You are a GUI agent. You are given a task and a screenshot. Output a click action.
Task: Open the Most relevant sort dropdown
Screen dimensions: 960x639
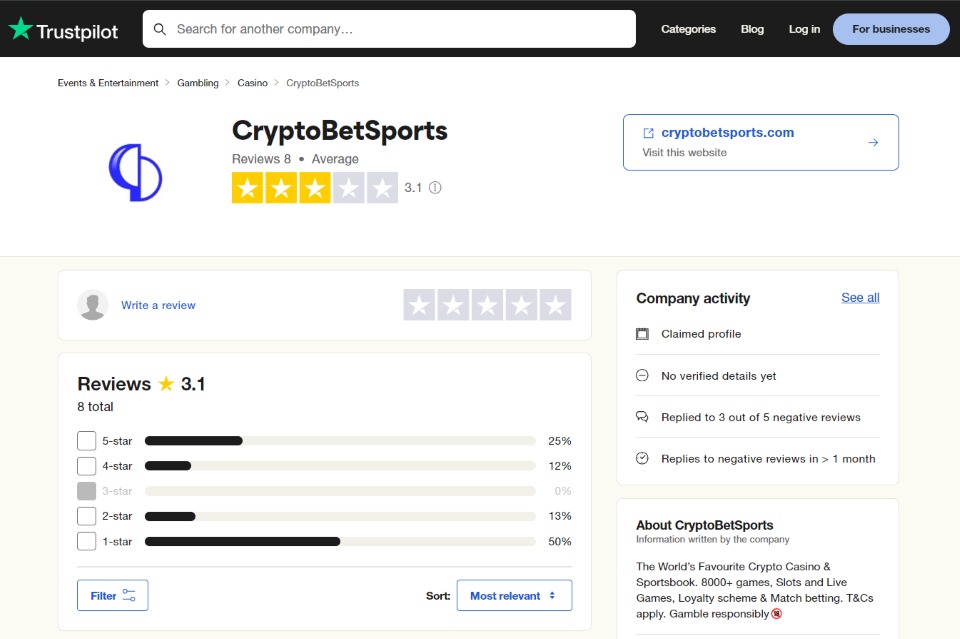point(514,594)
